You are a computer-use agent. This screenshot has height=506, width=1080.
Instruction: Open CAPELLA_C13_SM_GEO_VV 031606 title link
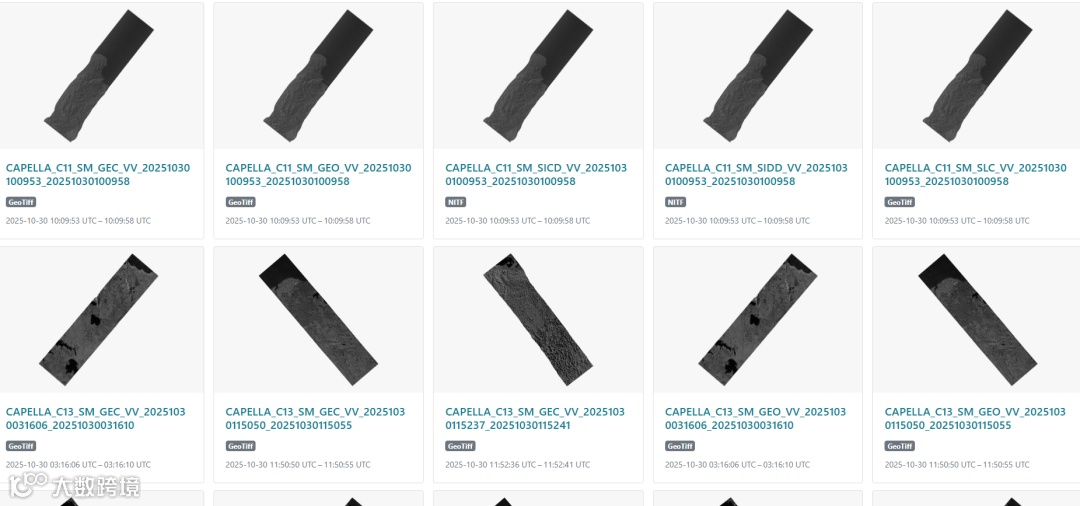pyautogui.click(x=755, y=419)
